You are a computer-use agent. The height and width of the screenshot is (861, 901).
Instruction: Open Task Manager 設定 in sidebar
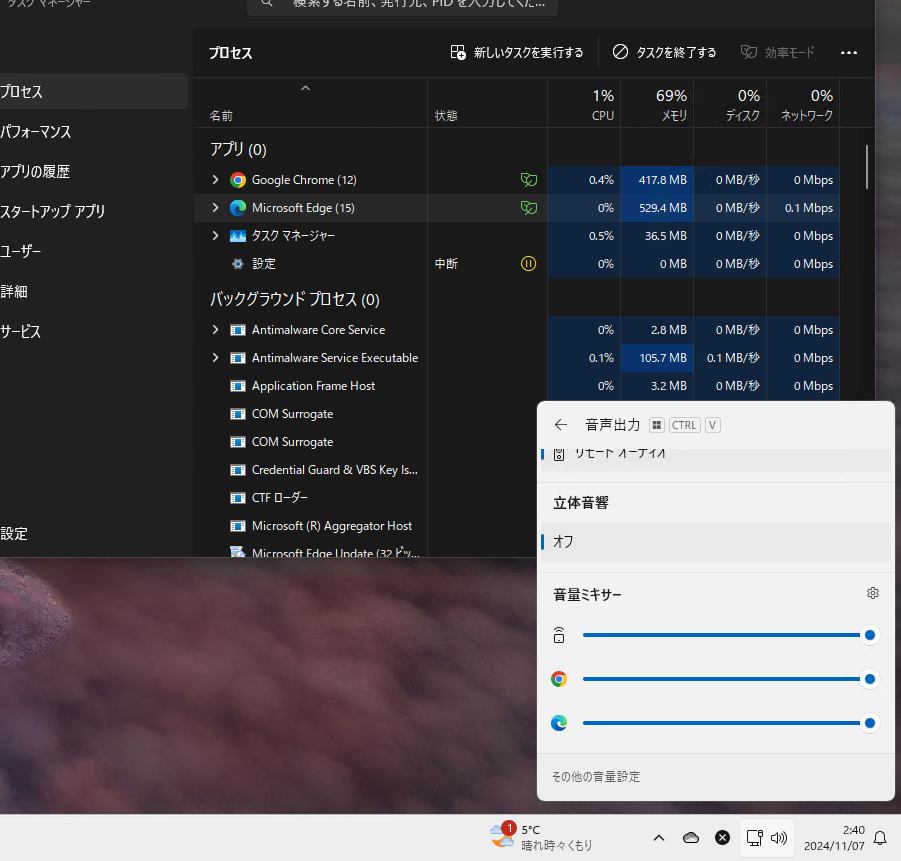pyautogui.click(x=94, y=533)
